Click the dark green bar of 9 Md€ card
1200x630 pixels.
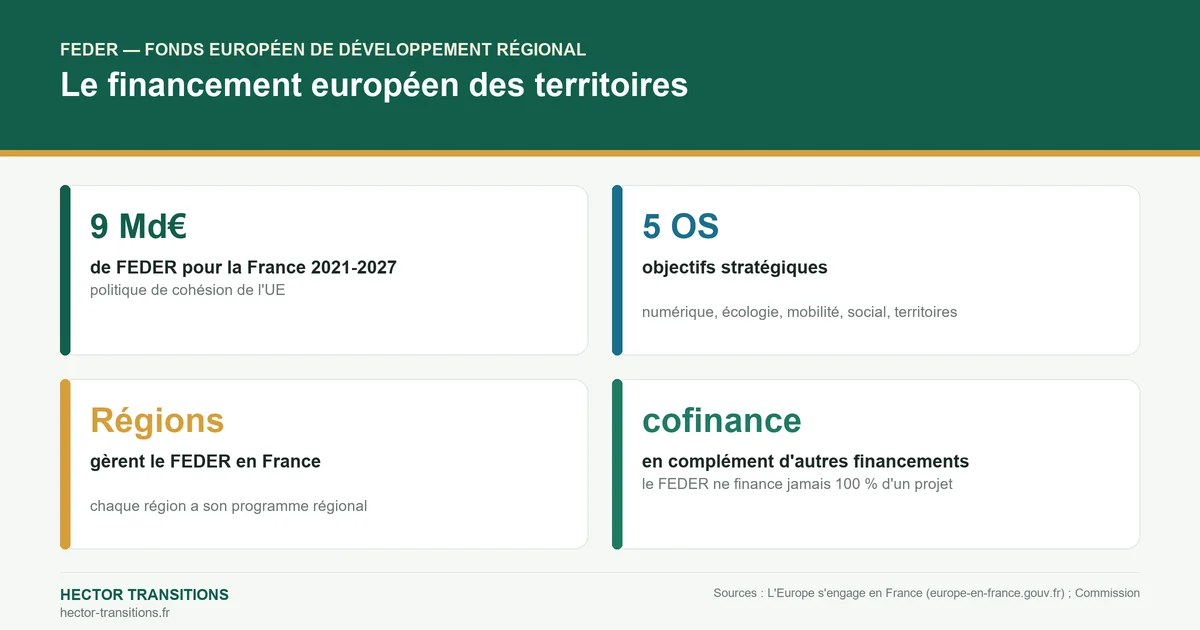(x=65, y=270)
